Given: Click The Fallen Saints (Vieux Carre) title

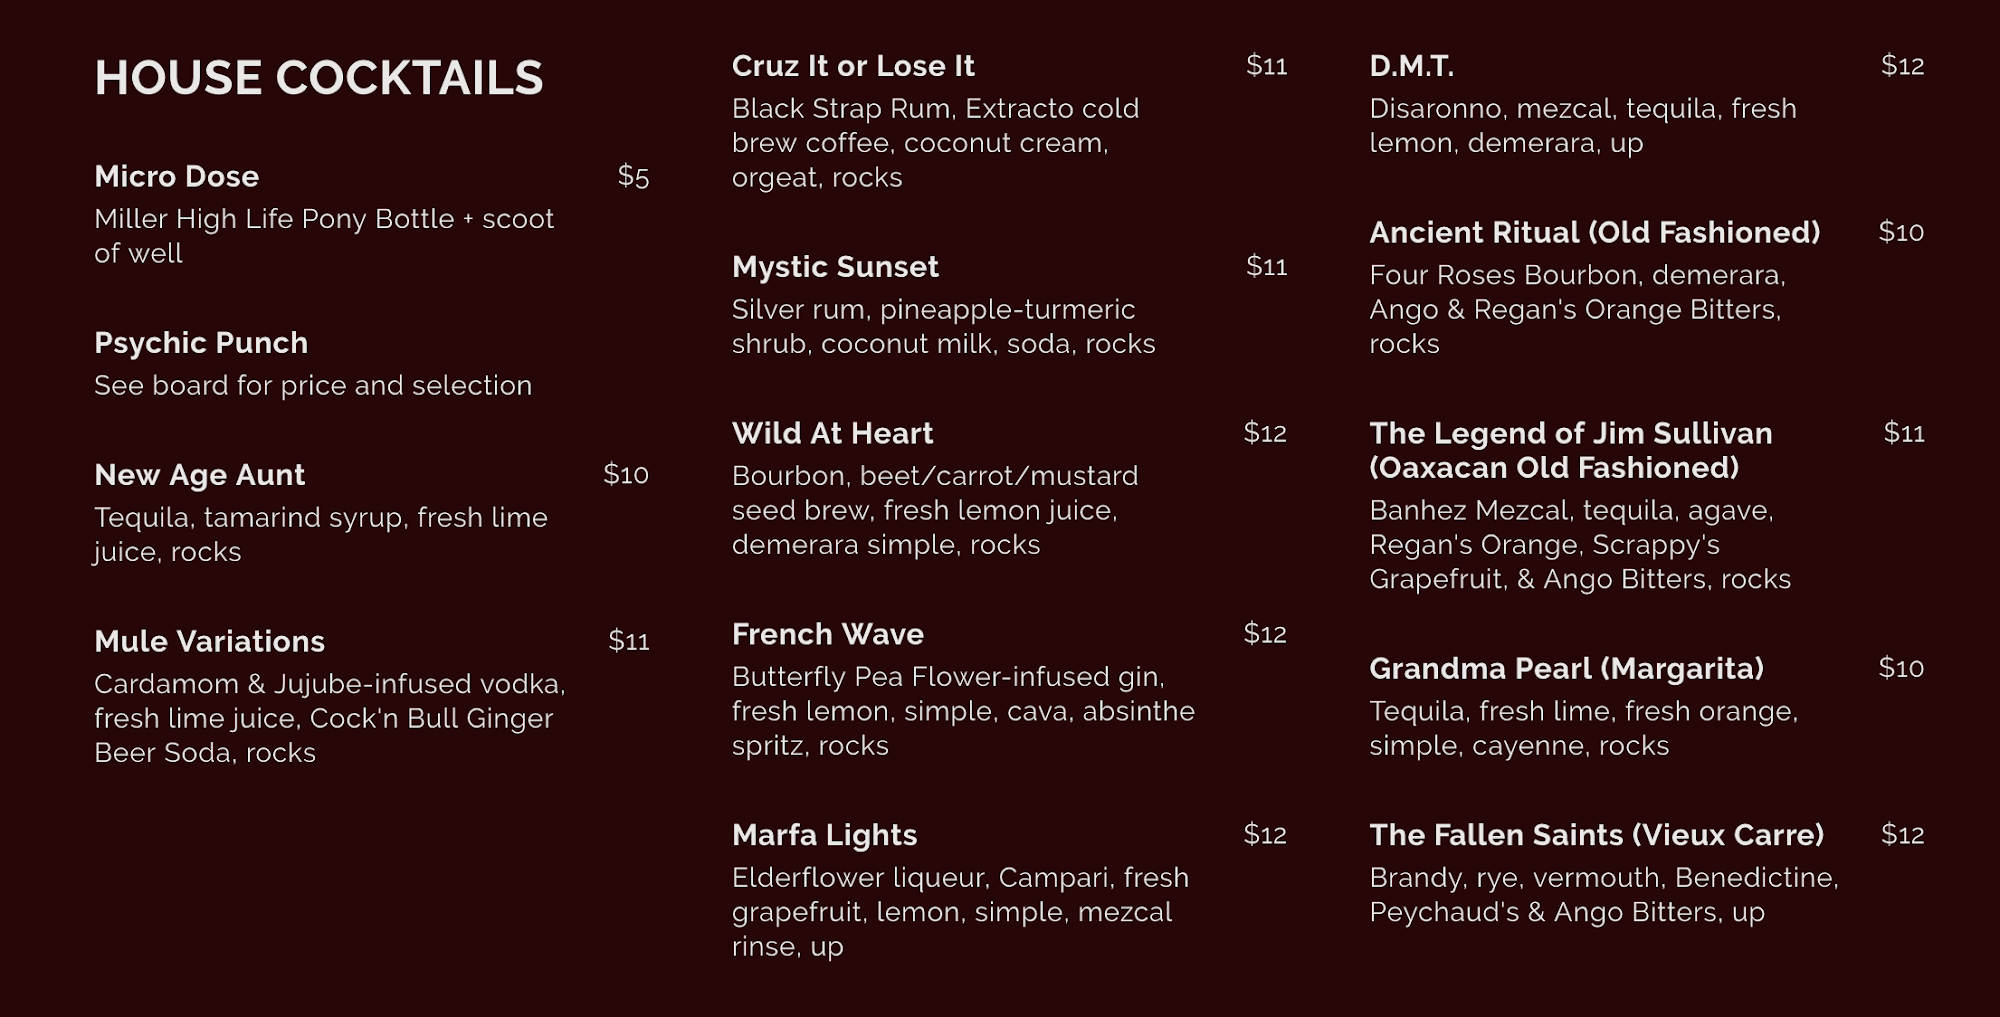Looking at the screenshot, I should pyautogui.click(x=1596, y=835).
